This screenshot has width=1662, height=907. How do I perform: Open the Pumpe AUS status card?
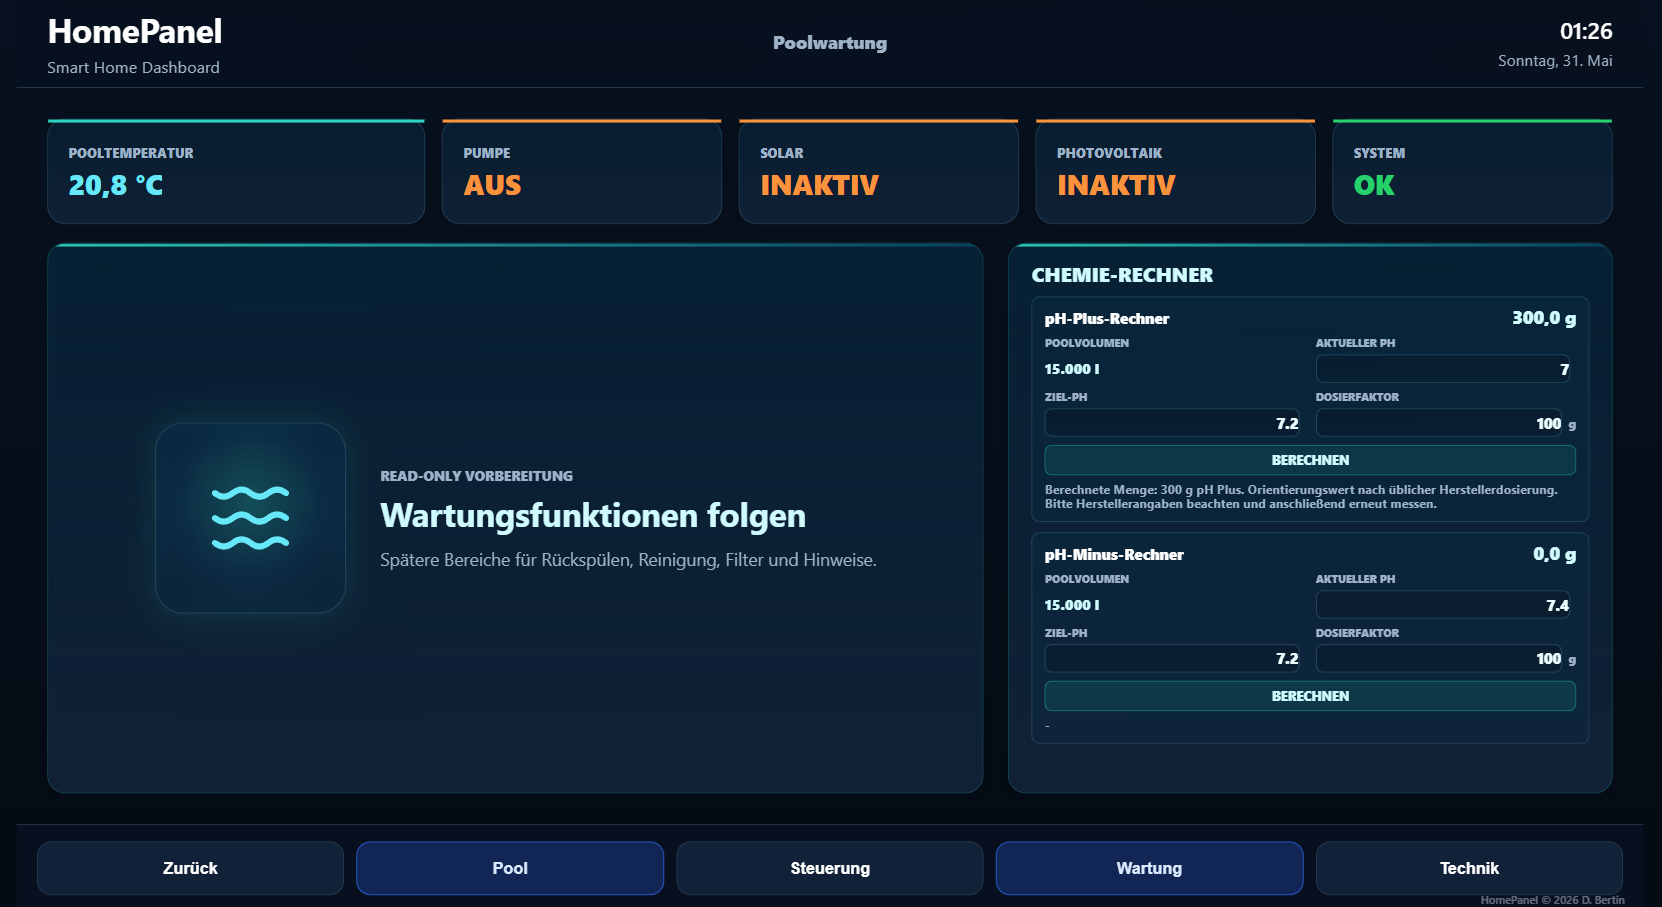[x=582, y=172]
